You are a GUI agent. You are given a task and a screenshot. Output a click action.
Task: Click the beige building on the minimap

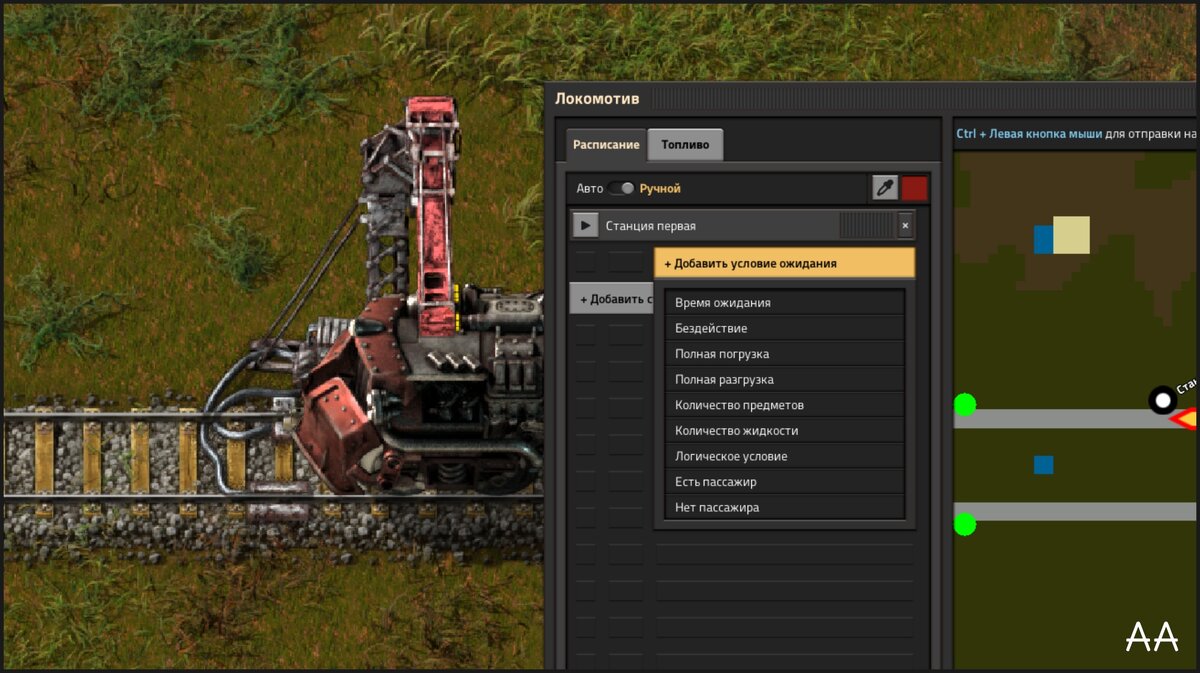pyautogui.click(x=1071, y=235)
